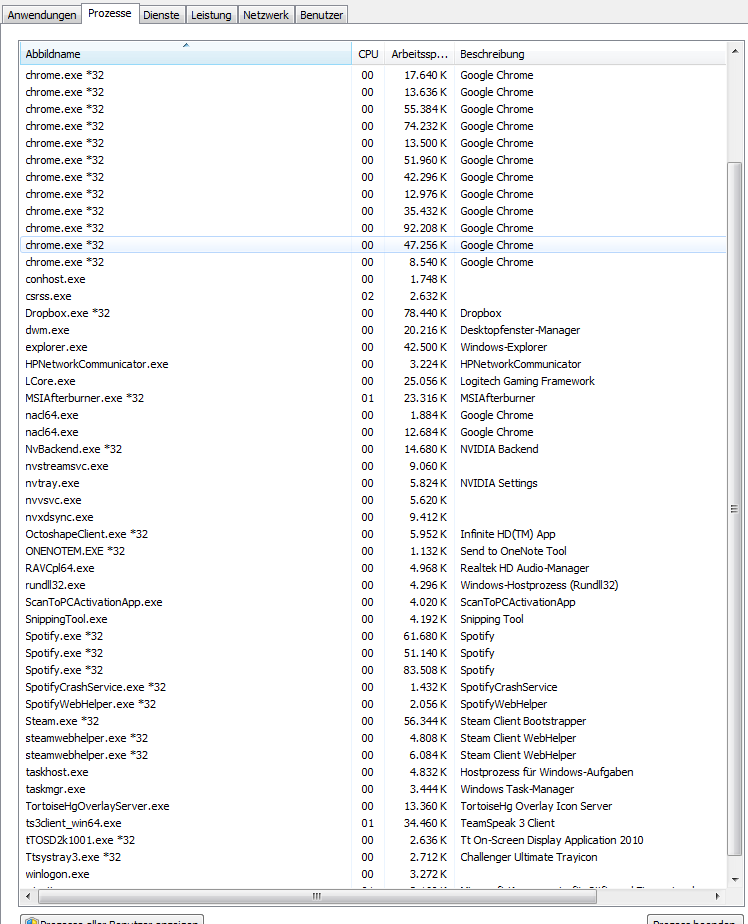
Task: Select the rundll32.exe process
Action: [x=373, y=585]
